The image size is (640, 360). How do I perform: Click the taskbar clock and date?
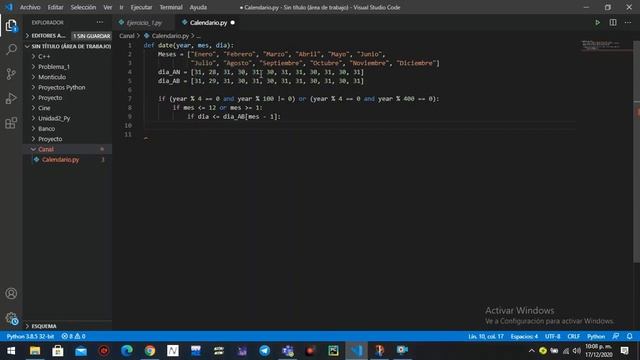pyautogui.click(x=599, y=351)
